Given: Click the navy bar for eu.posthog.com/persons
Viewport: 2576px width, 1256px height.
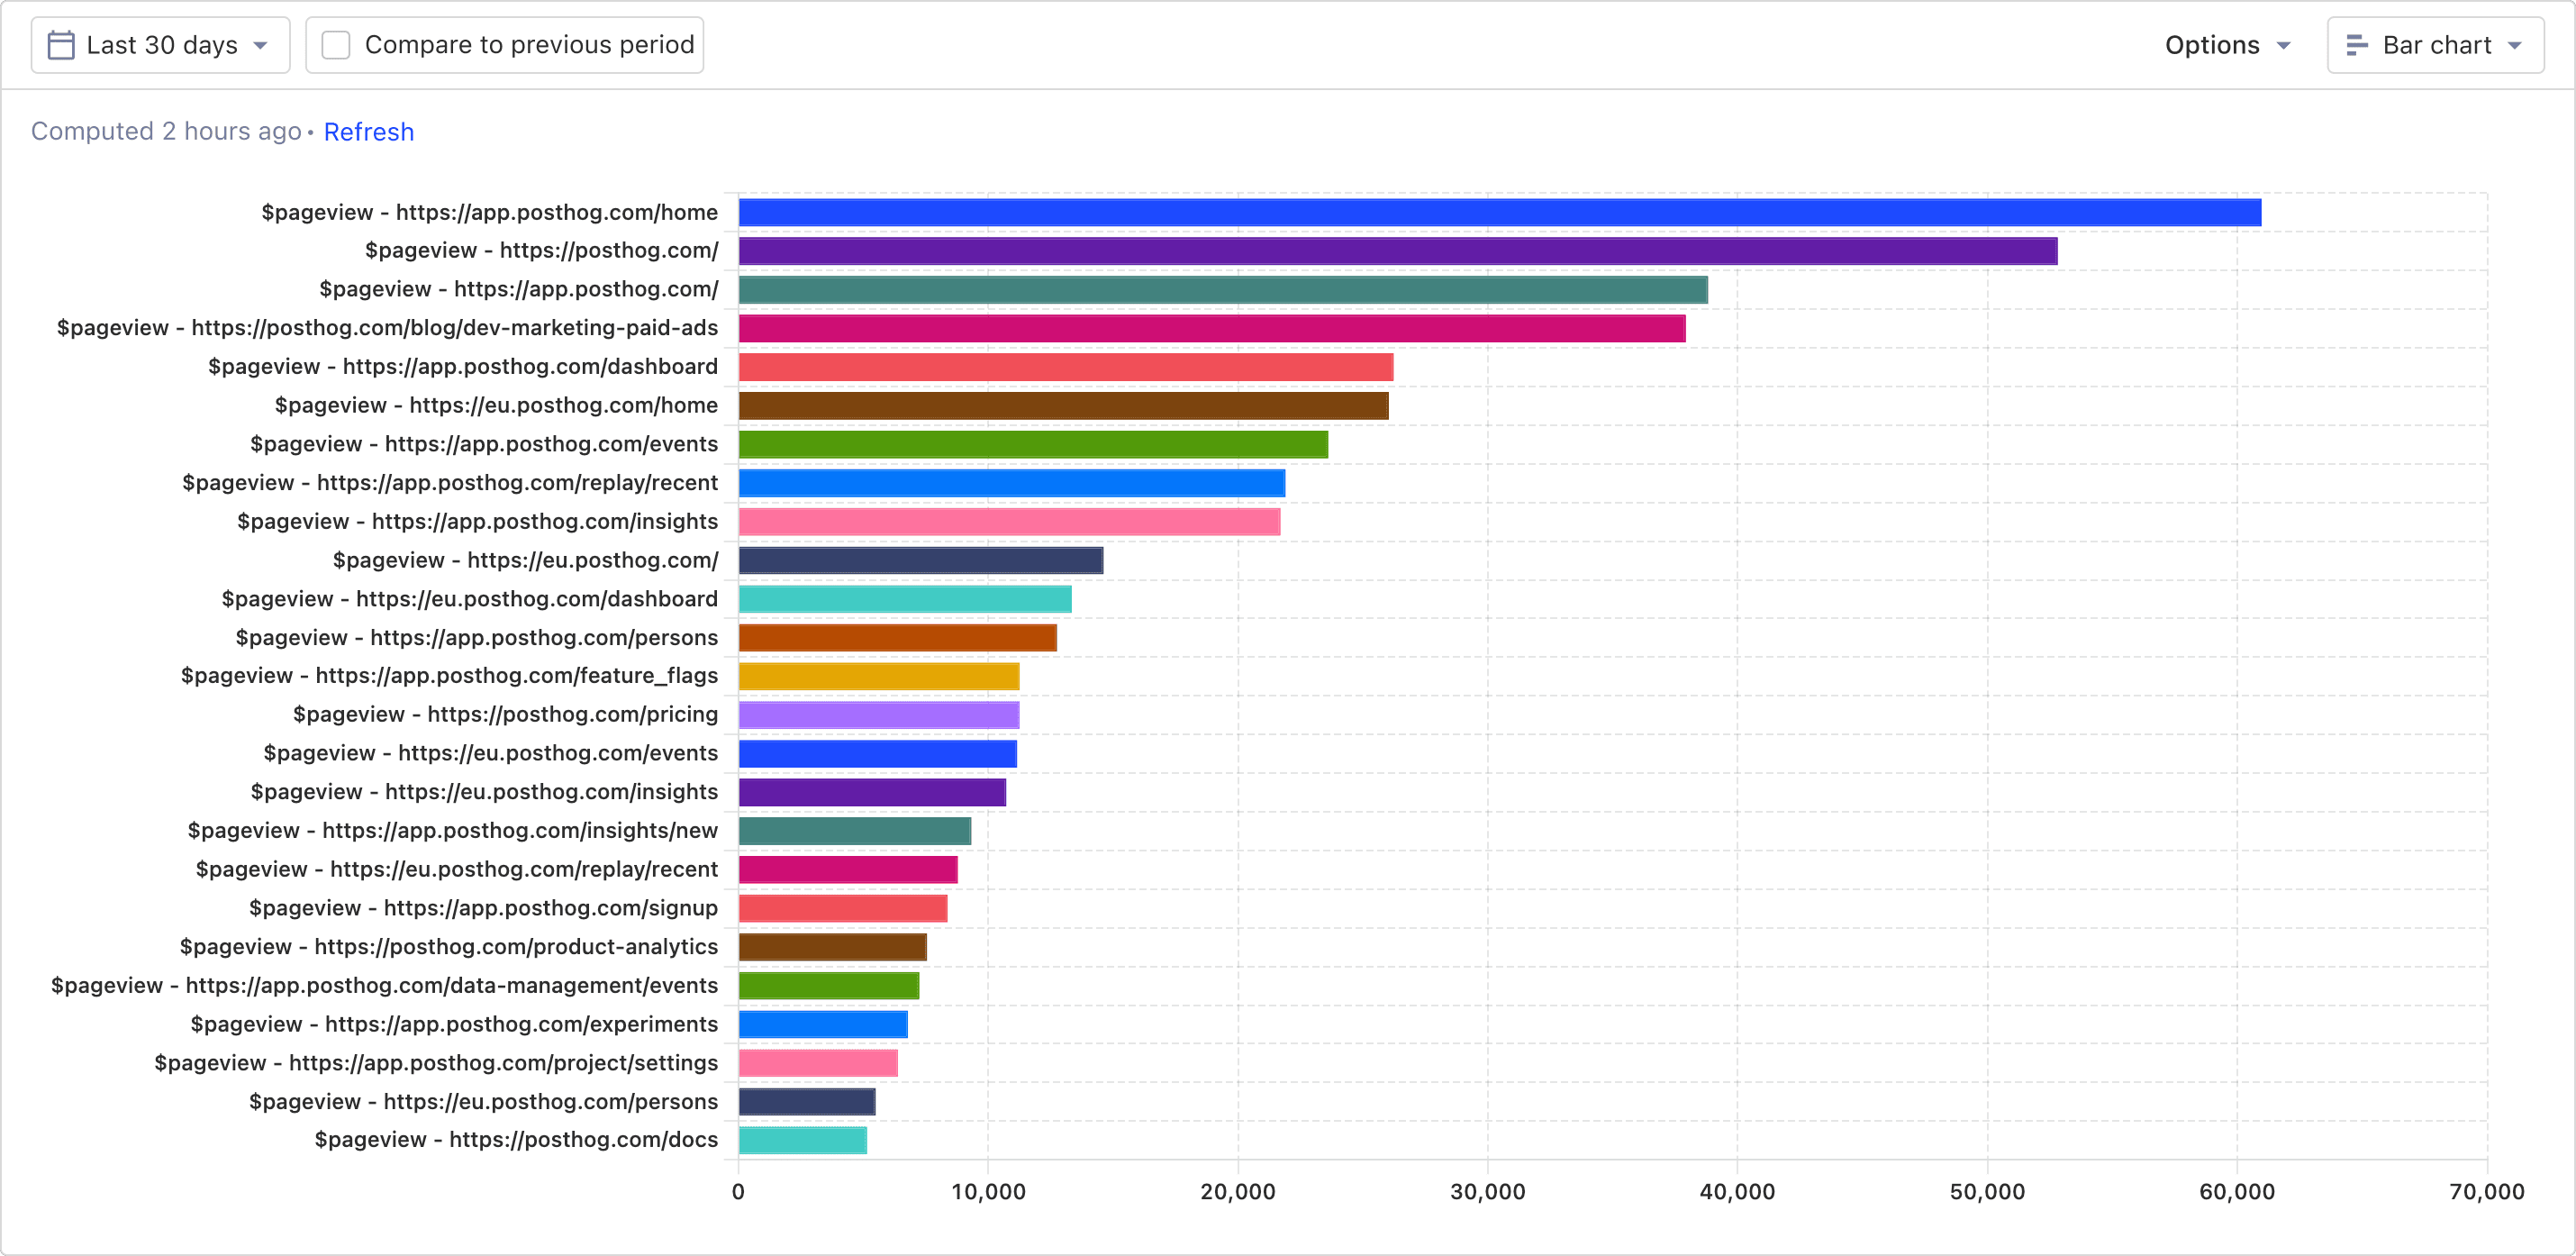Looking at the screenshot, I should click(x=807, y=1102).
